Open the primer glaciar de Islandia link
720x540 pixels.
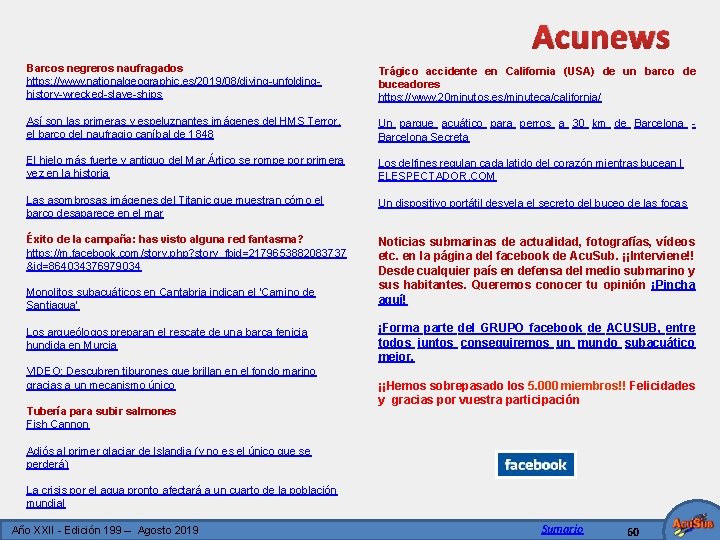169,457
